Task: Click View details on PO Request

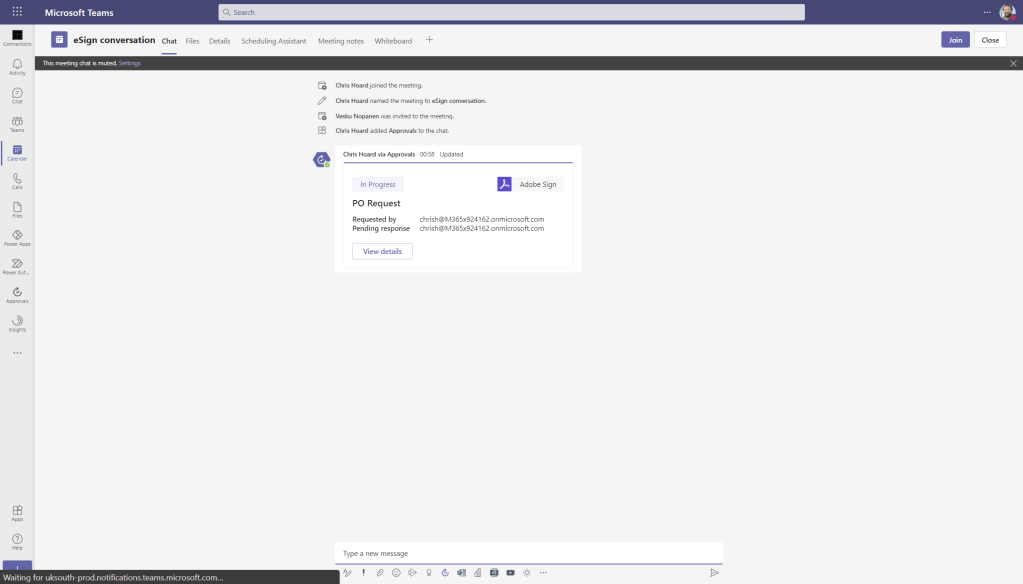Action: (382, 251)
